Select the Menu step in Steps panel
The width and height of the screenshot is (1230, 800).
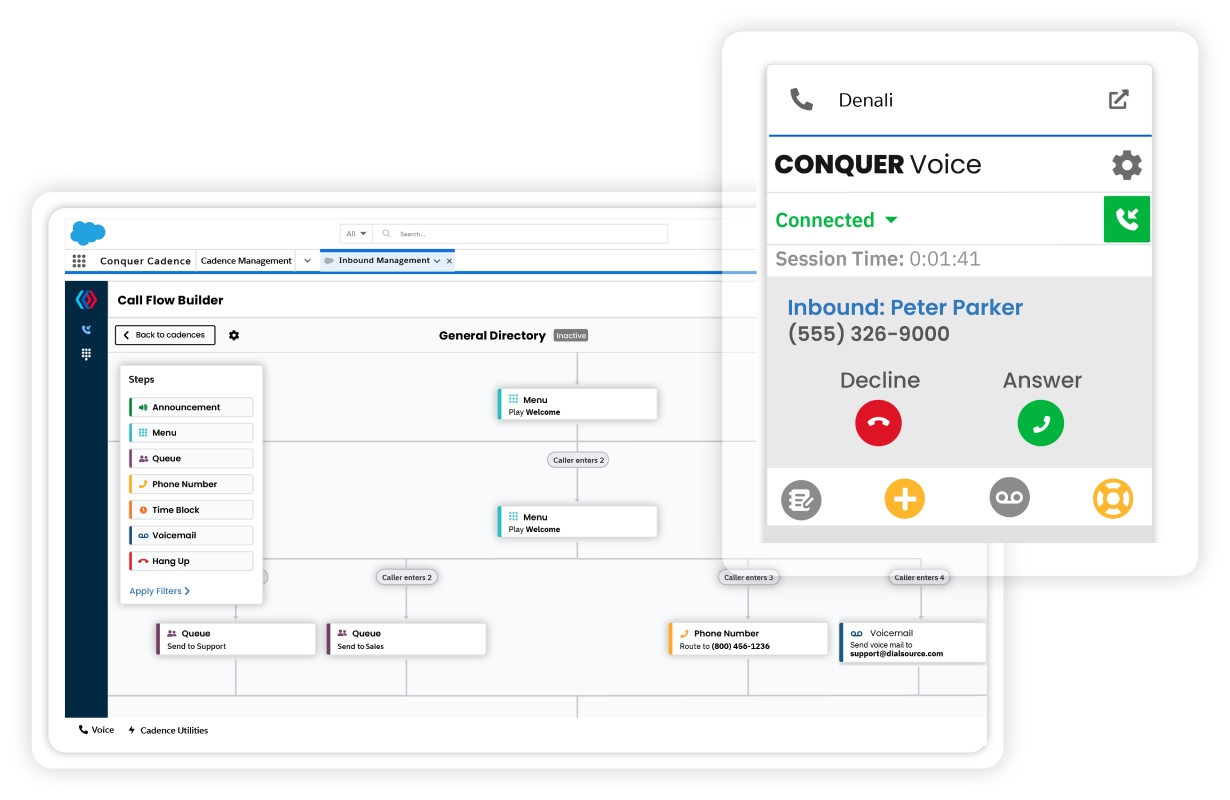191,433
